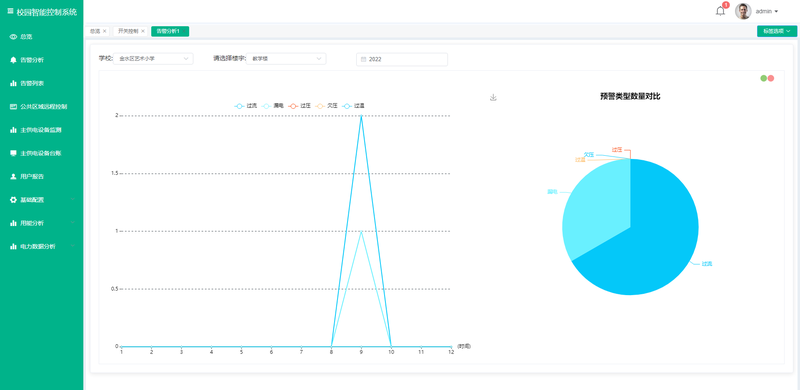Toggle the 过压 series in chart legend

(x=299, y=106)
